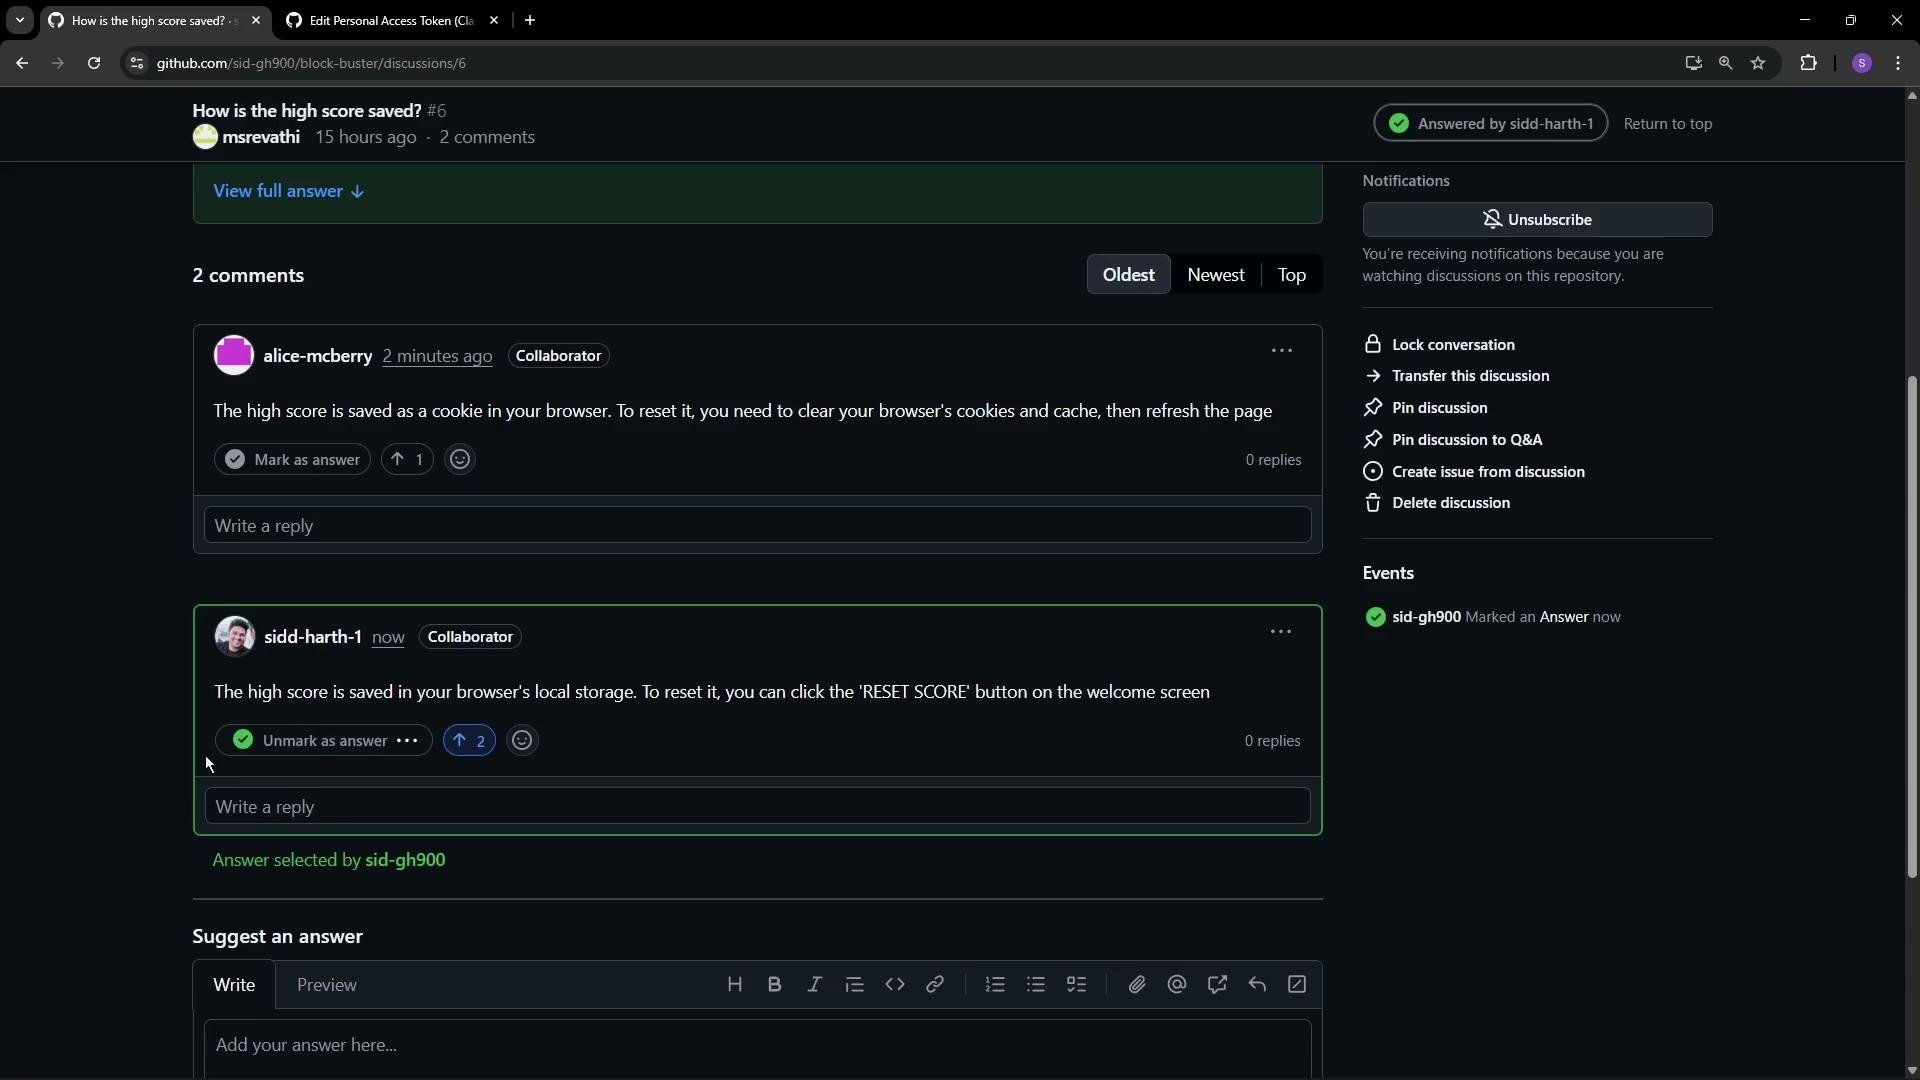The width and height of the screenshot is (1920, 1080).
Task: Reference an issue or discussion icon
Action: pyautogui.click(x=1217, y=985)
